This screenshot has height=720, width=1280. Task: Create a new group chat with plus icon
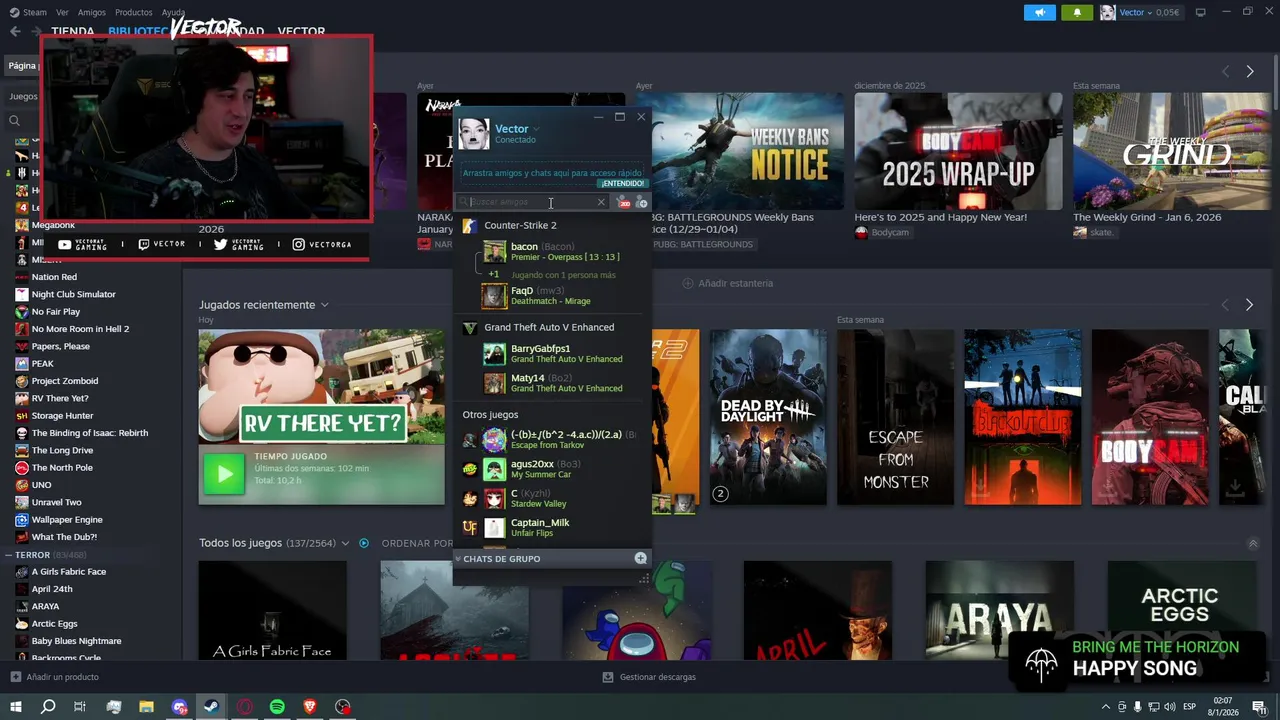[x=641, y=558]
